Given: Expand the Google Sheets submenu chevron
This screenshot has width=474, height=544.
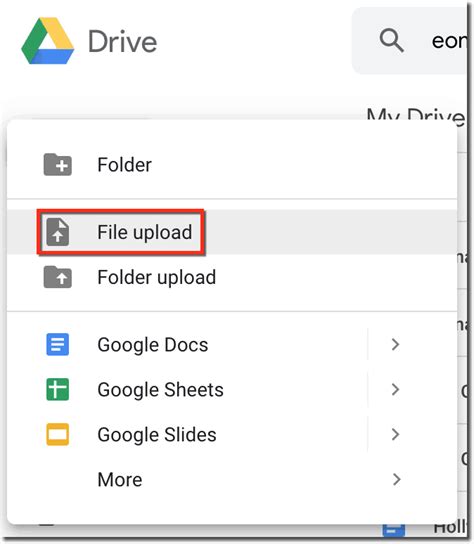Looking at the screenshot, I should [396, 389].
